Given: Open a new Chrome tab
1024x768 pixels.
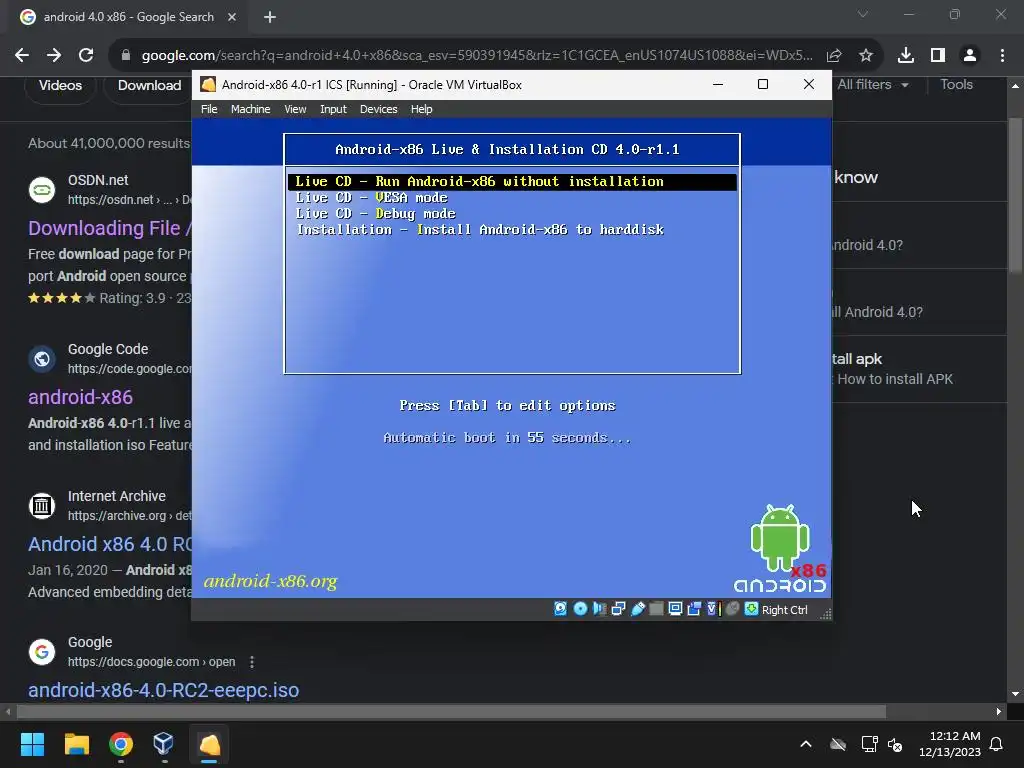Looking at the screenshot, I should [x=270, y=17].
